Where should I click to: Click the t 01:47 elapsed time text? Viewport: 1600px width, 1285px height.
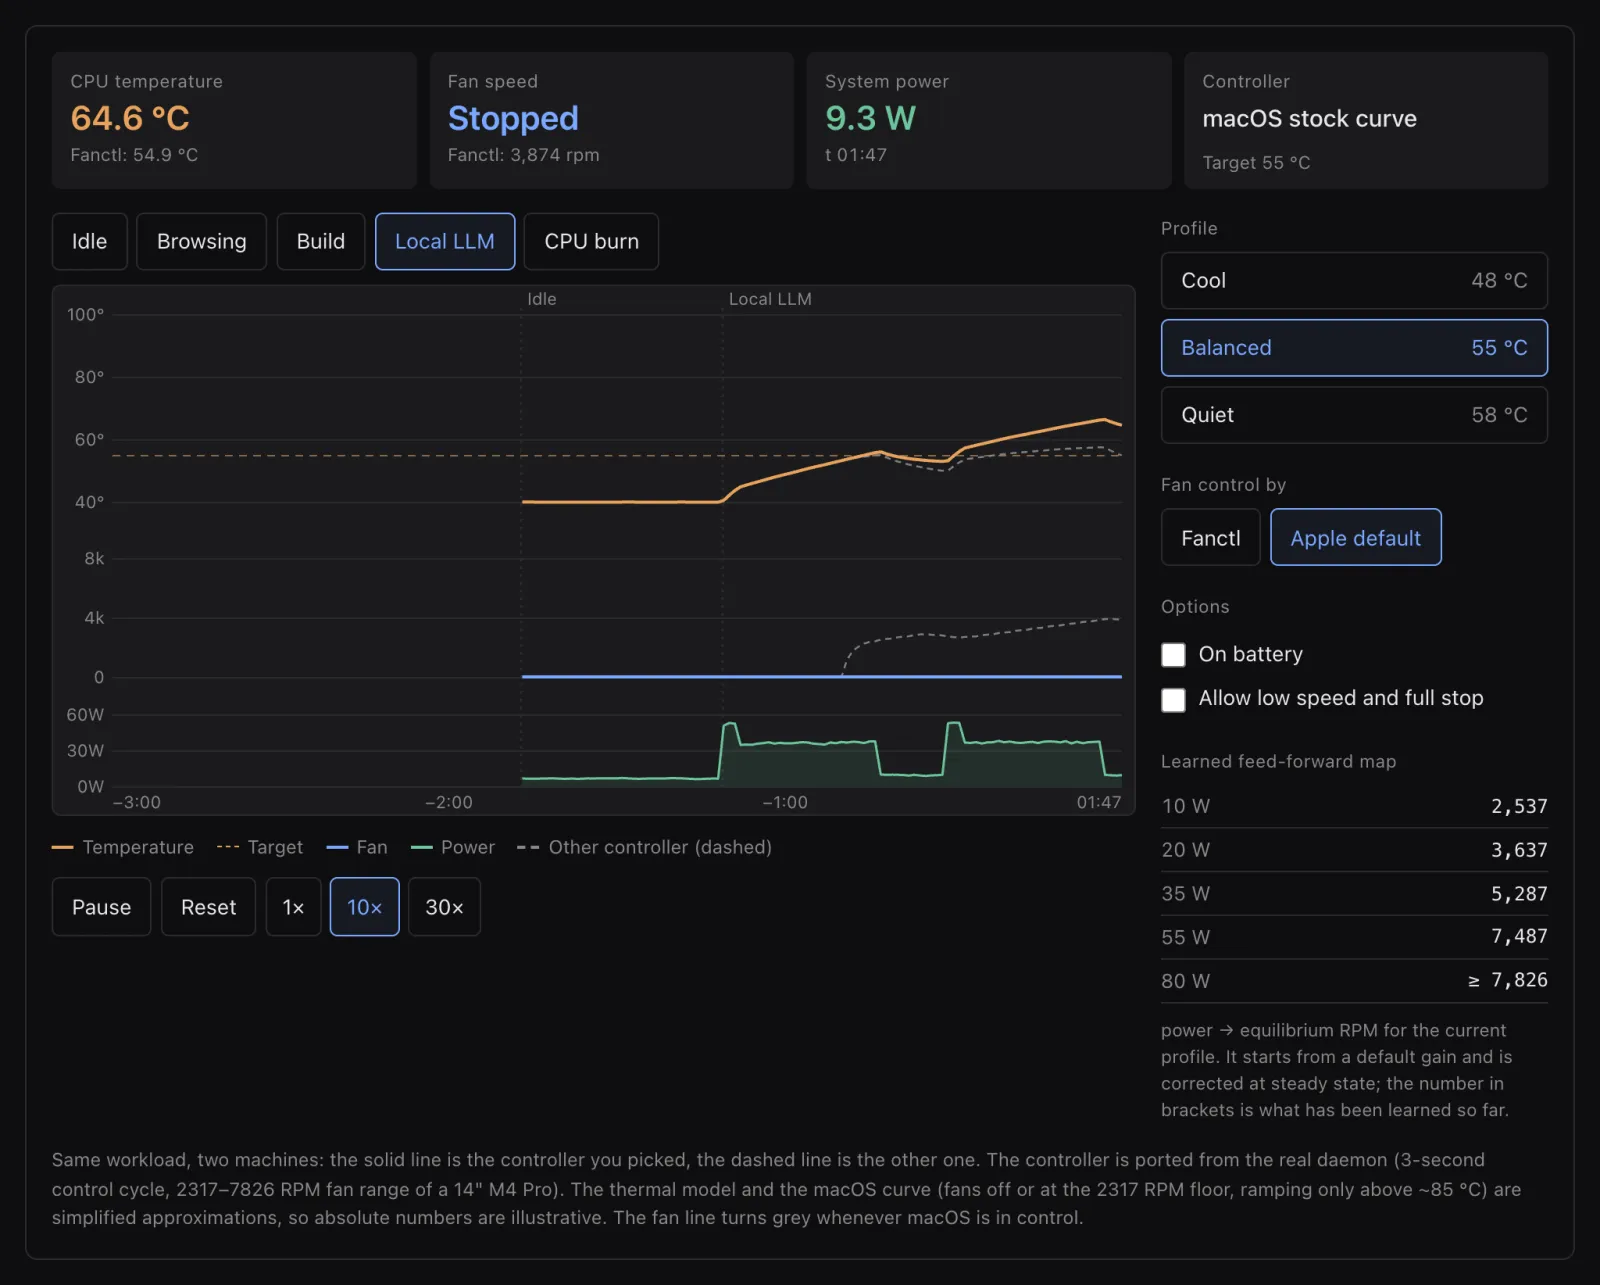856,155
